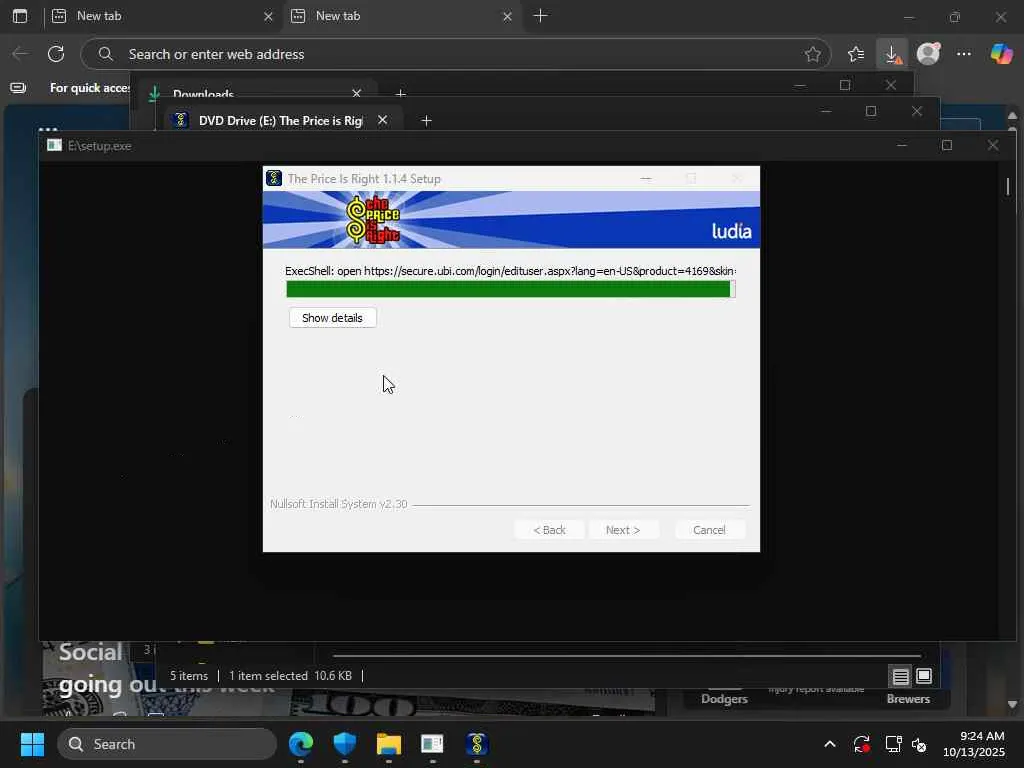Image resolution: width=1024 pixels, height=768 pixels.
Task: Click the Edge page scroll down arrow
Action: click(1012, 704)
